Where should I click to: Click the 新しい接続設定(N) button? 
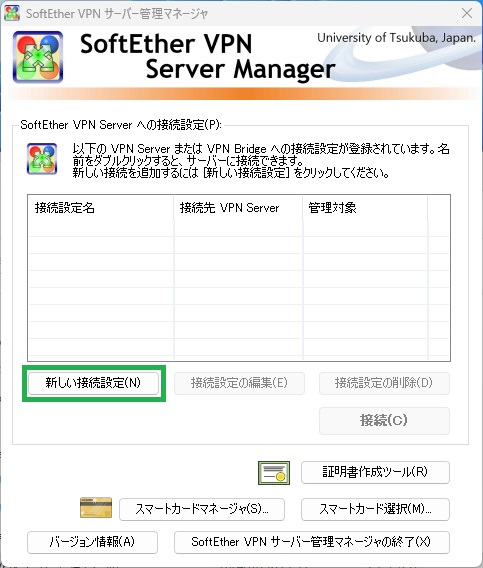point(93,383)
